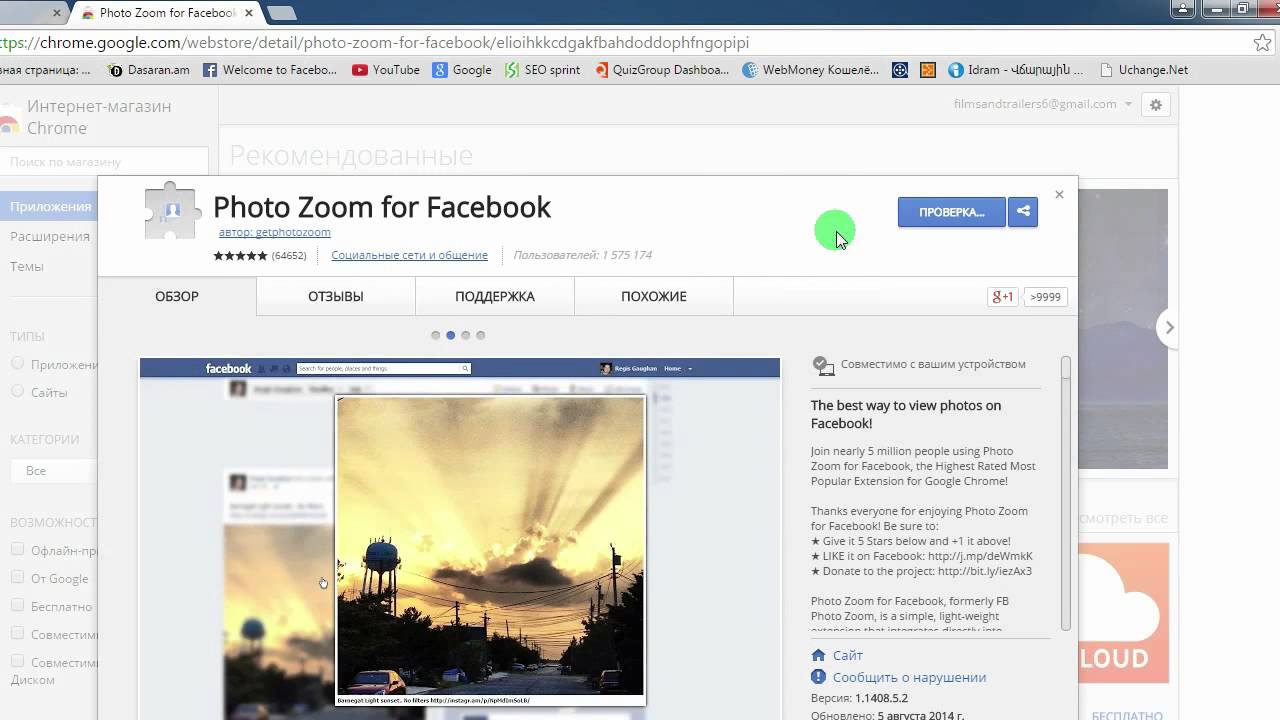Screen dimensions: 1280x720
Task: Click the description panel scrollbar
Action: pos(1066,493)
